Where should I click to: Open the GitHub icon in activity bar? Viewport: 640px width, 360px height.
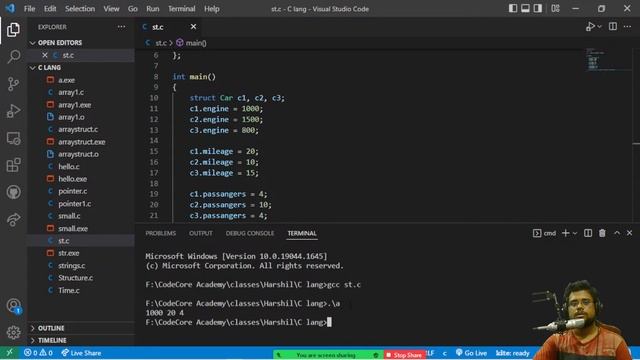click(x=13, y=192)
